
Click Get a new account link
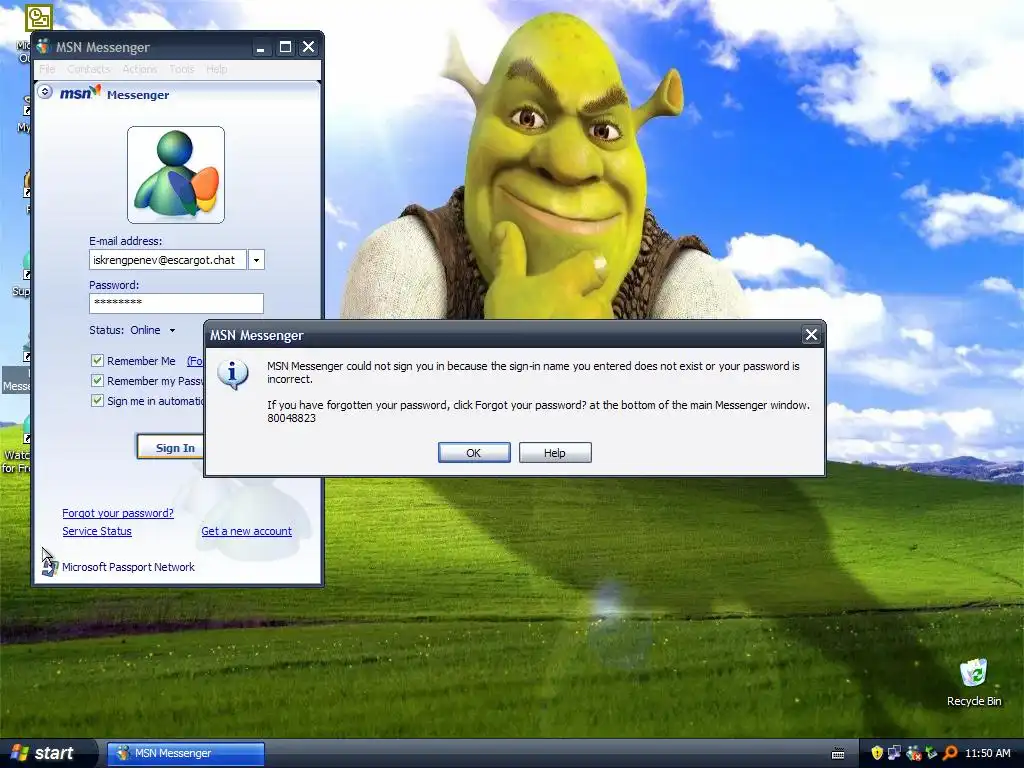(246, 532)
